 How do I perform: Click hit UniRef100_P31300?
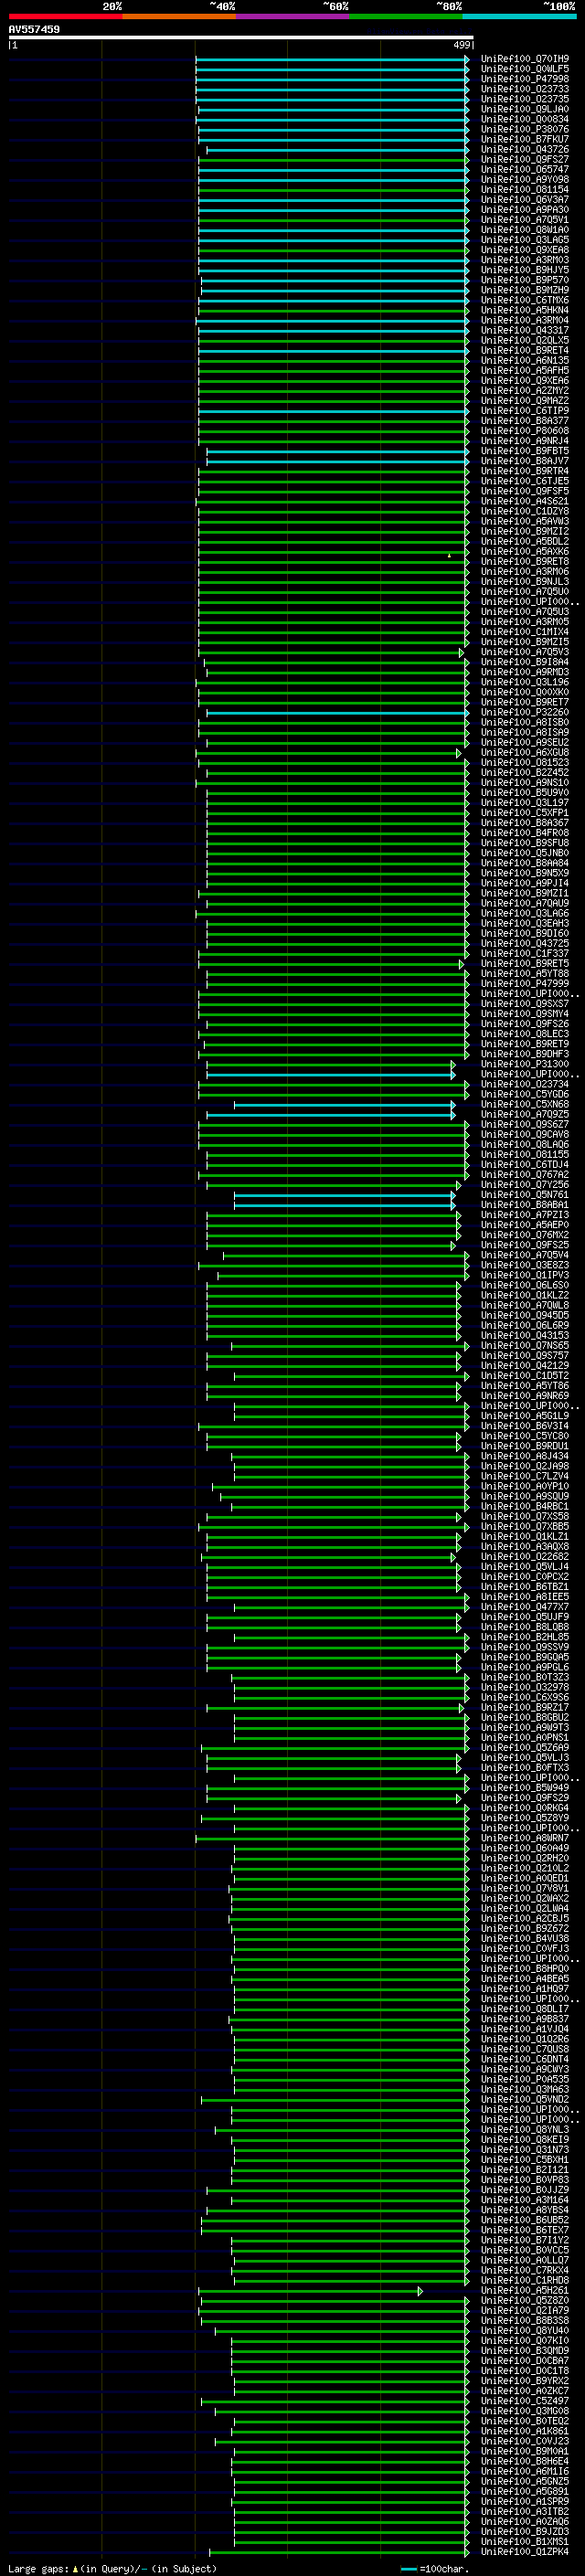pyautogui.click(x=525, y=1064)
